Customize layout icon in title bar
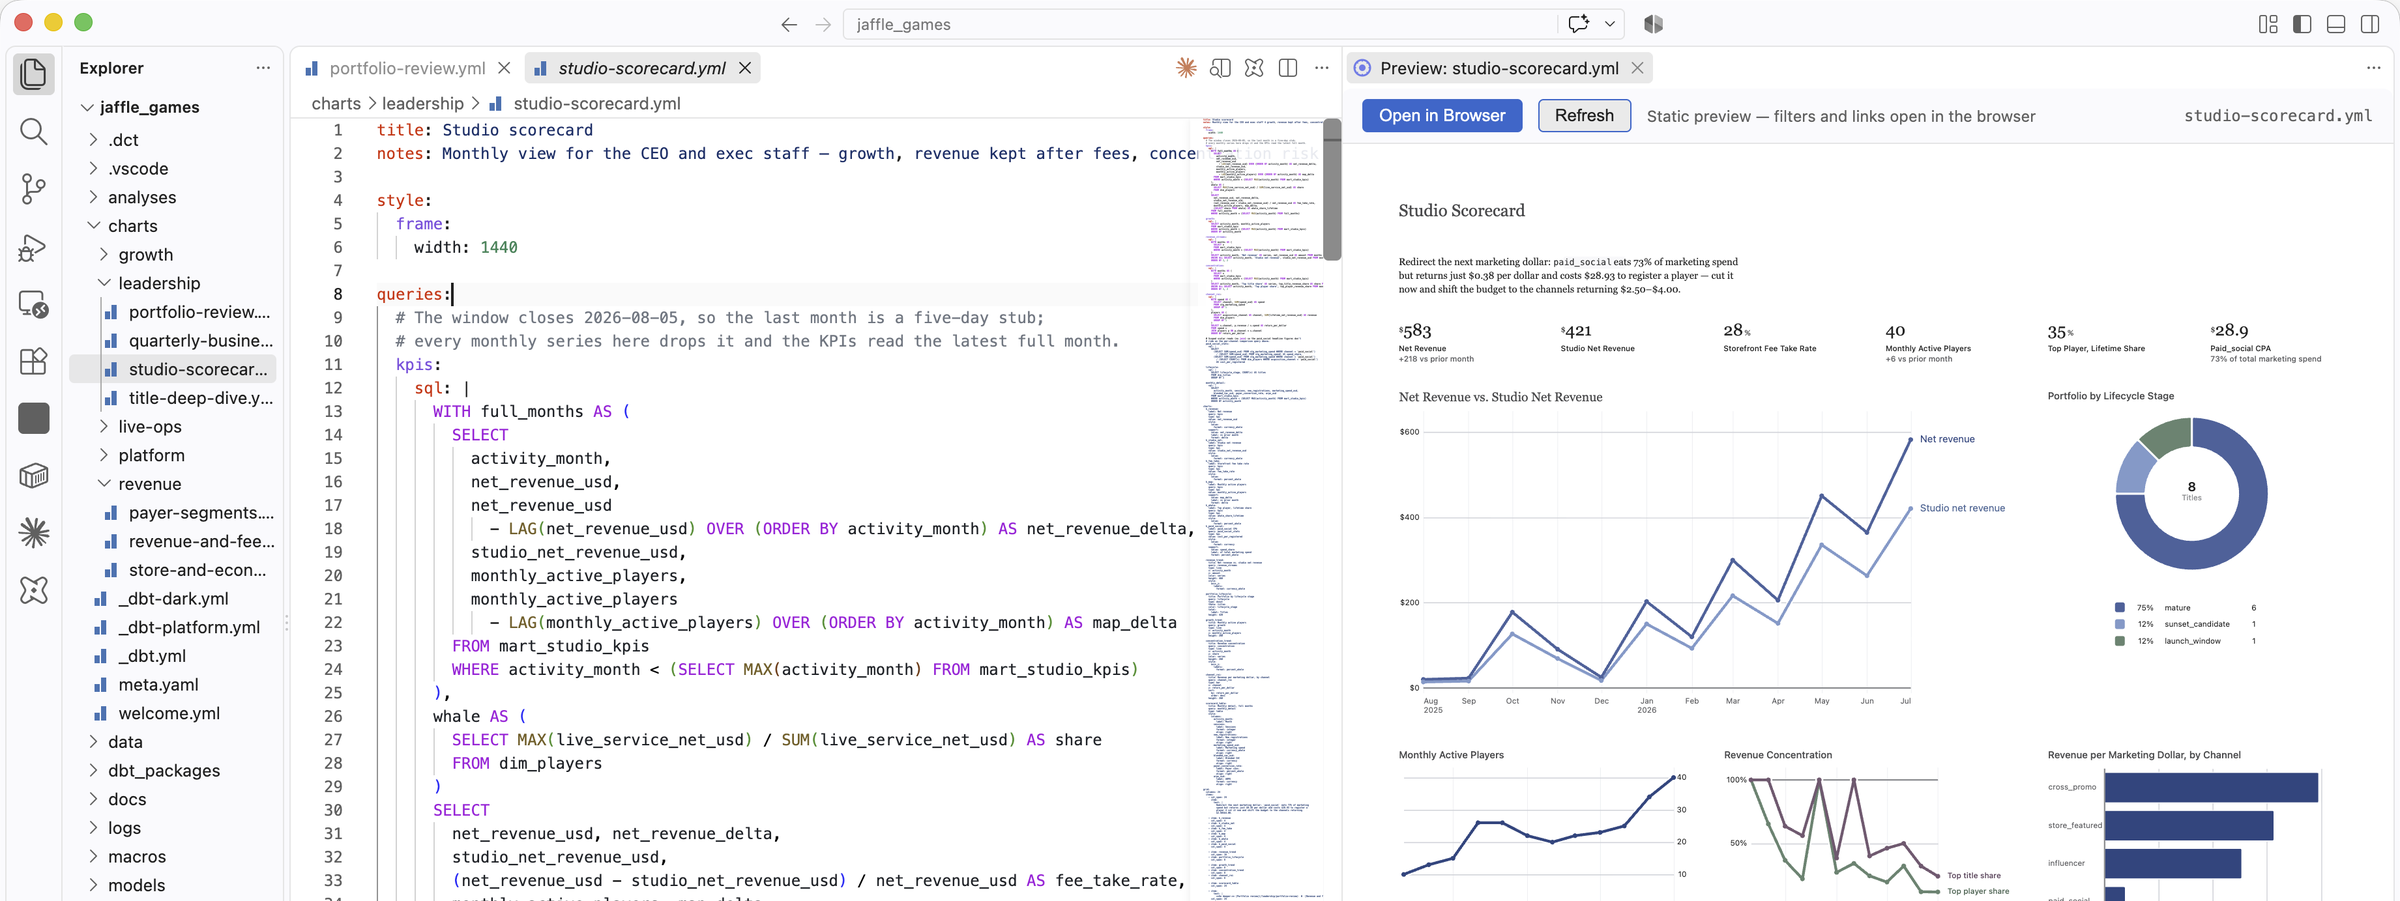 pyautogui.click(x=2268, y=24)
